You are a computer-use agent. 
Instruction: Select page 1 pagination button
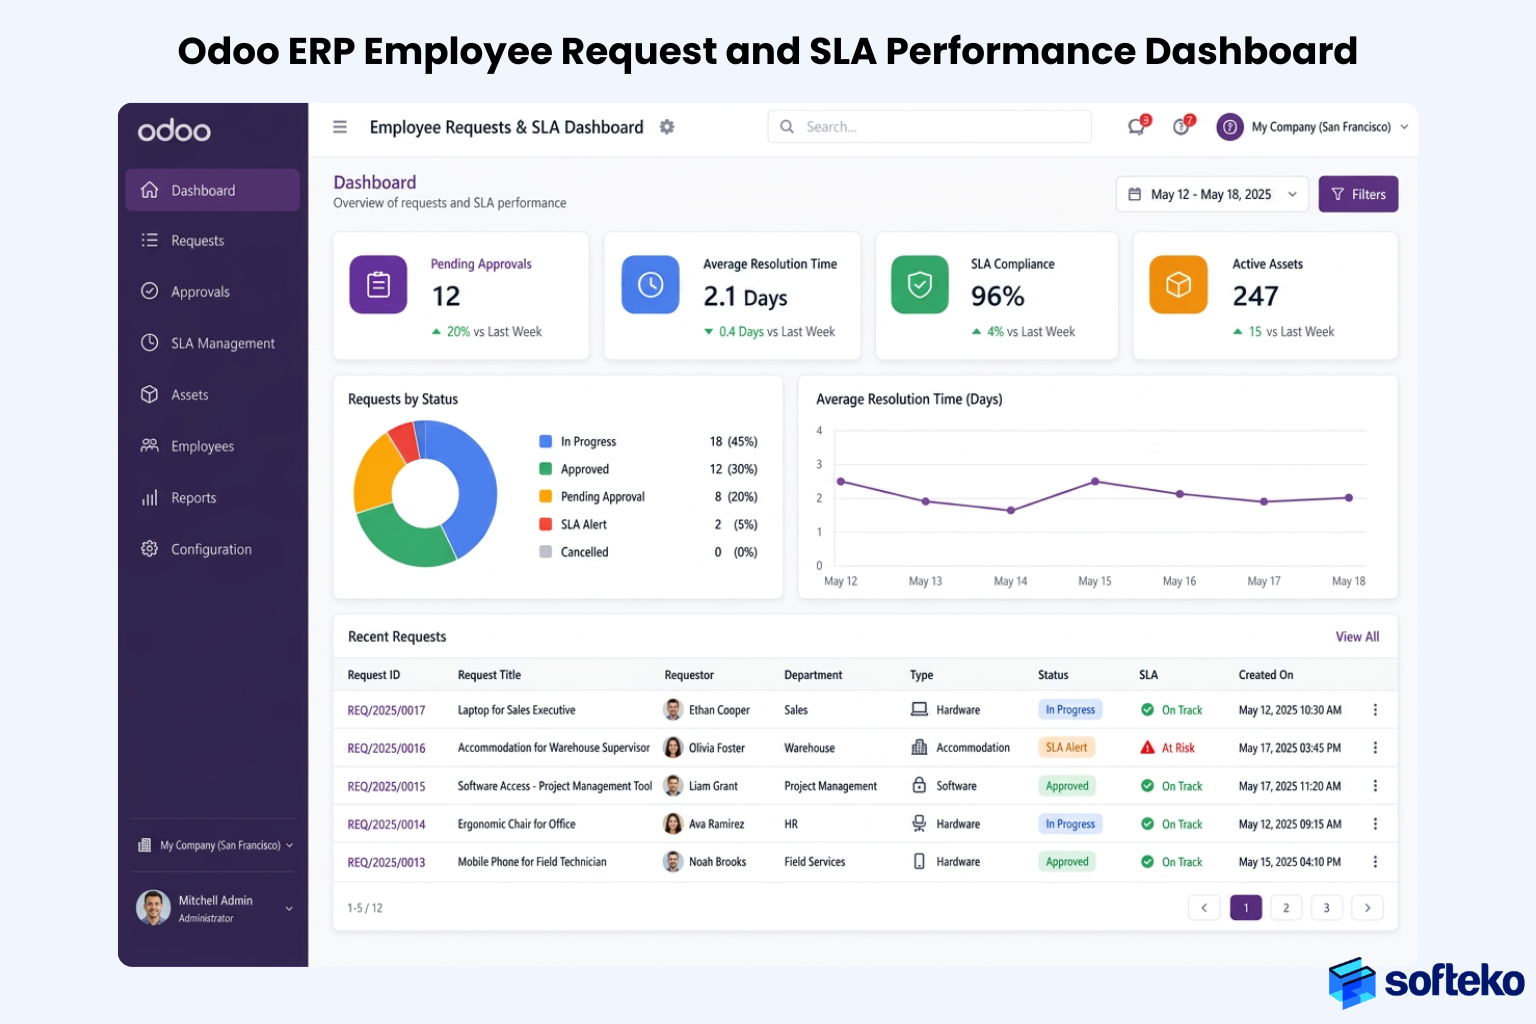[1246, 908]
